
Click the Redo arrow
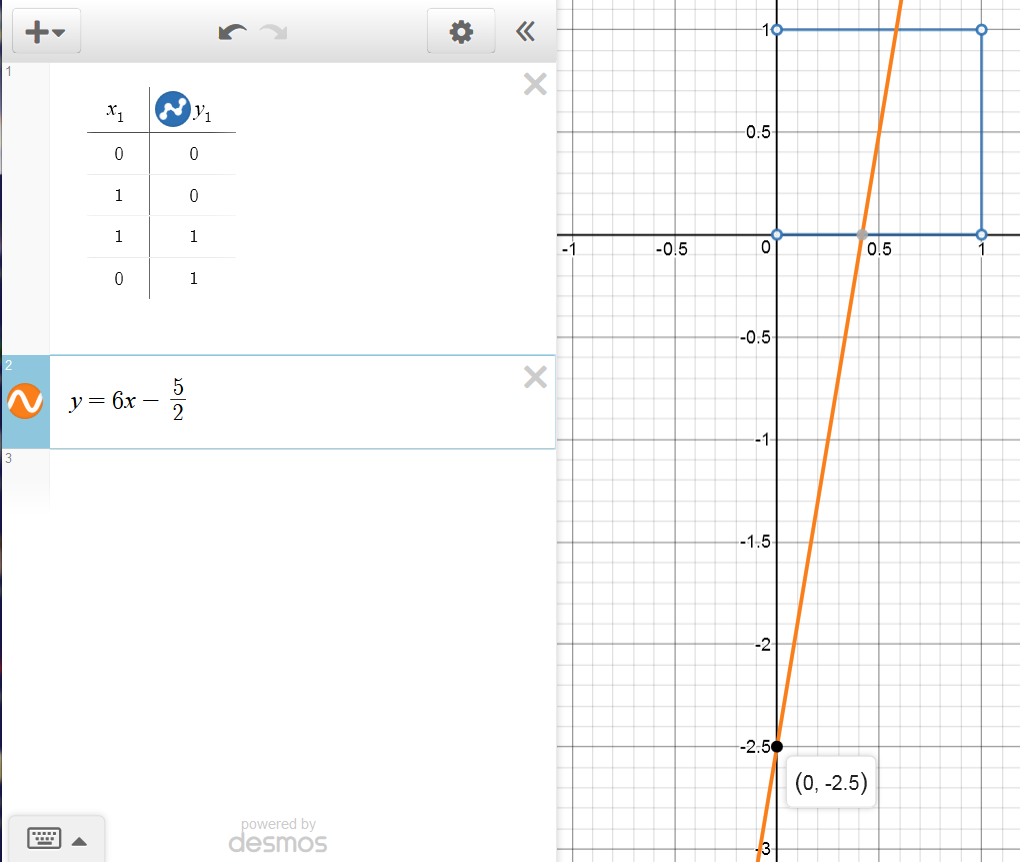pyautogui.click(x=273, y=33)
